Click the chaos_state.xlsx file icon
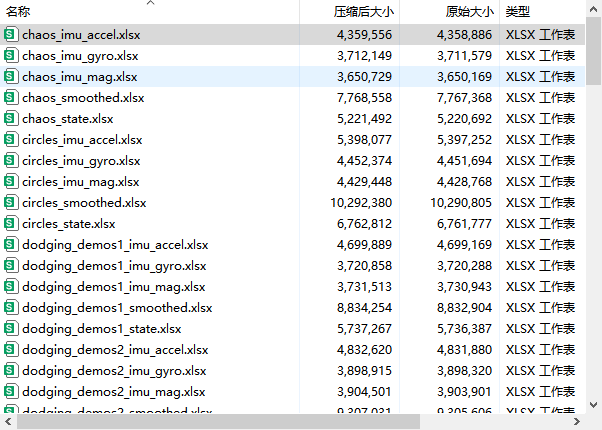The height and width of the screenshot is (430, 602). (x=11, y=119)
